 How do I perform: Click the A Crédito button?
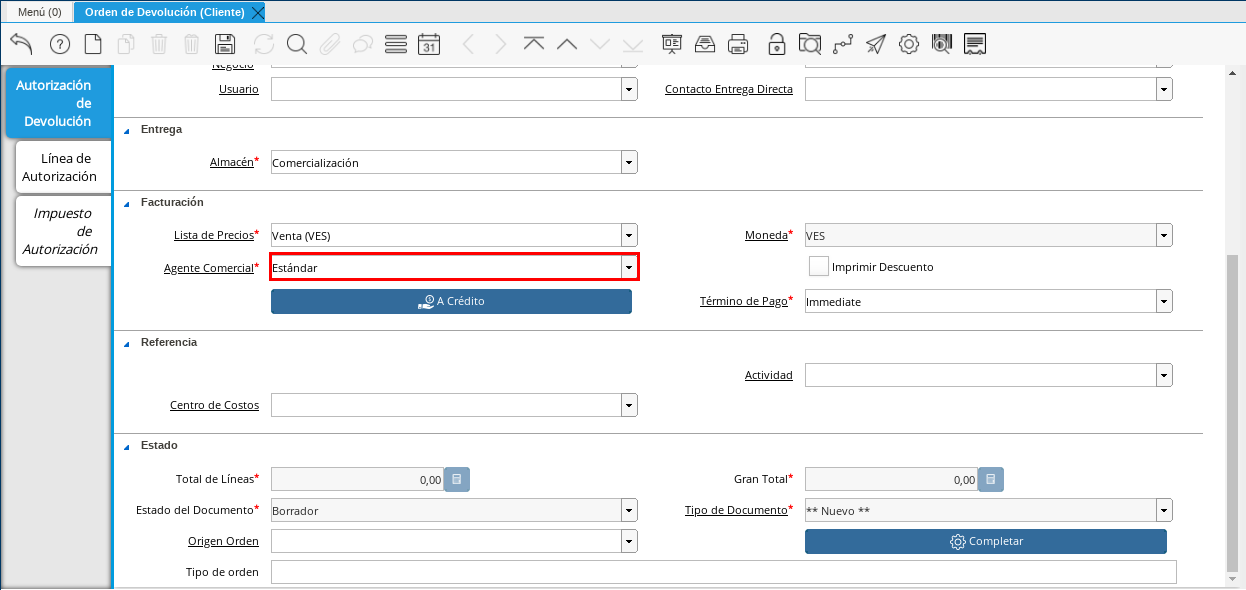[x=451, y=301]
